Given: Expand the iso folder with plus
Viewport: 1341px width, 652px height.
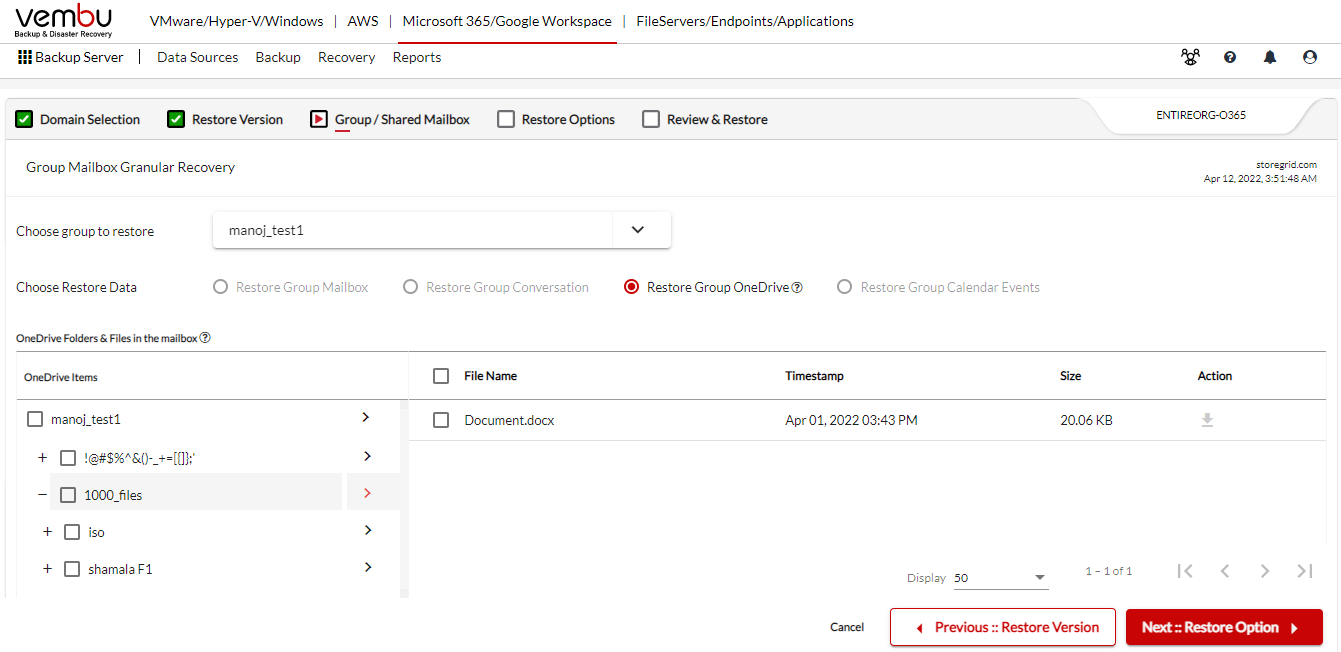Looking at the screenshot, I should click(x=47, y=532).
